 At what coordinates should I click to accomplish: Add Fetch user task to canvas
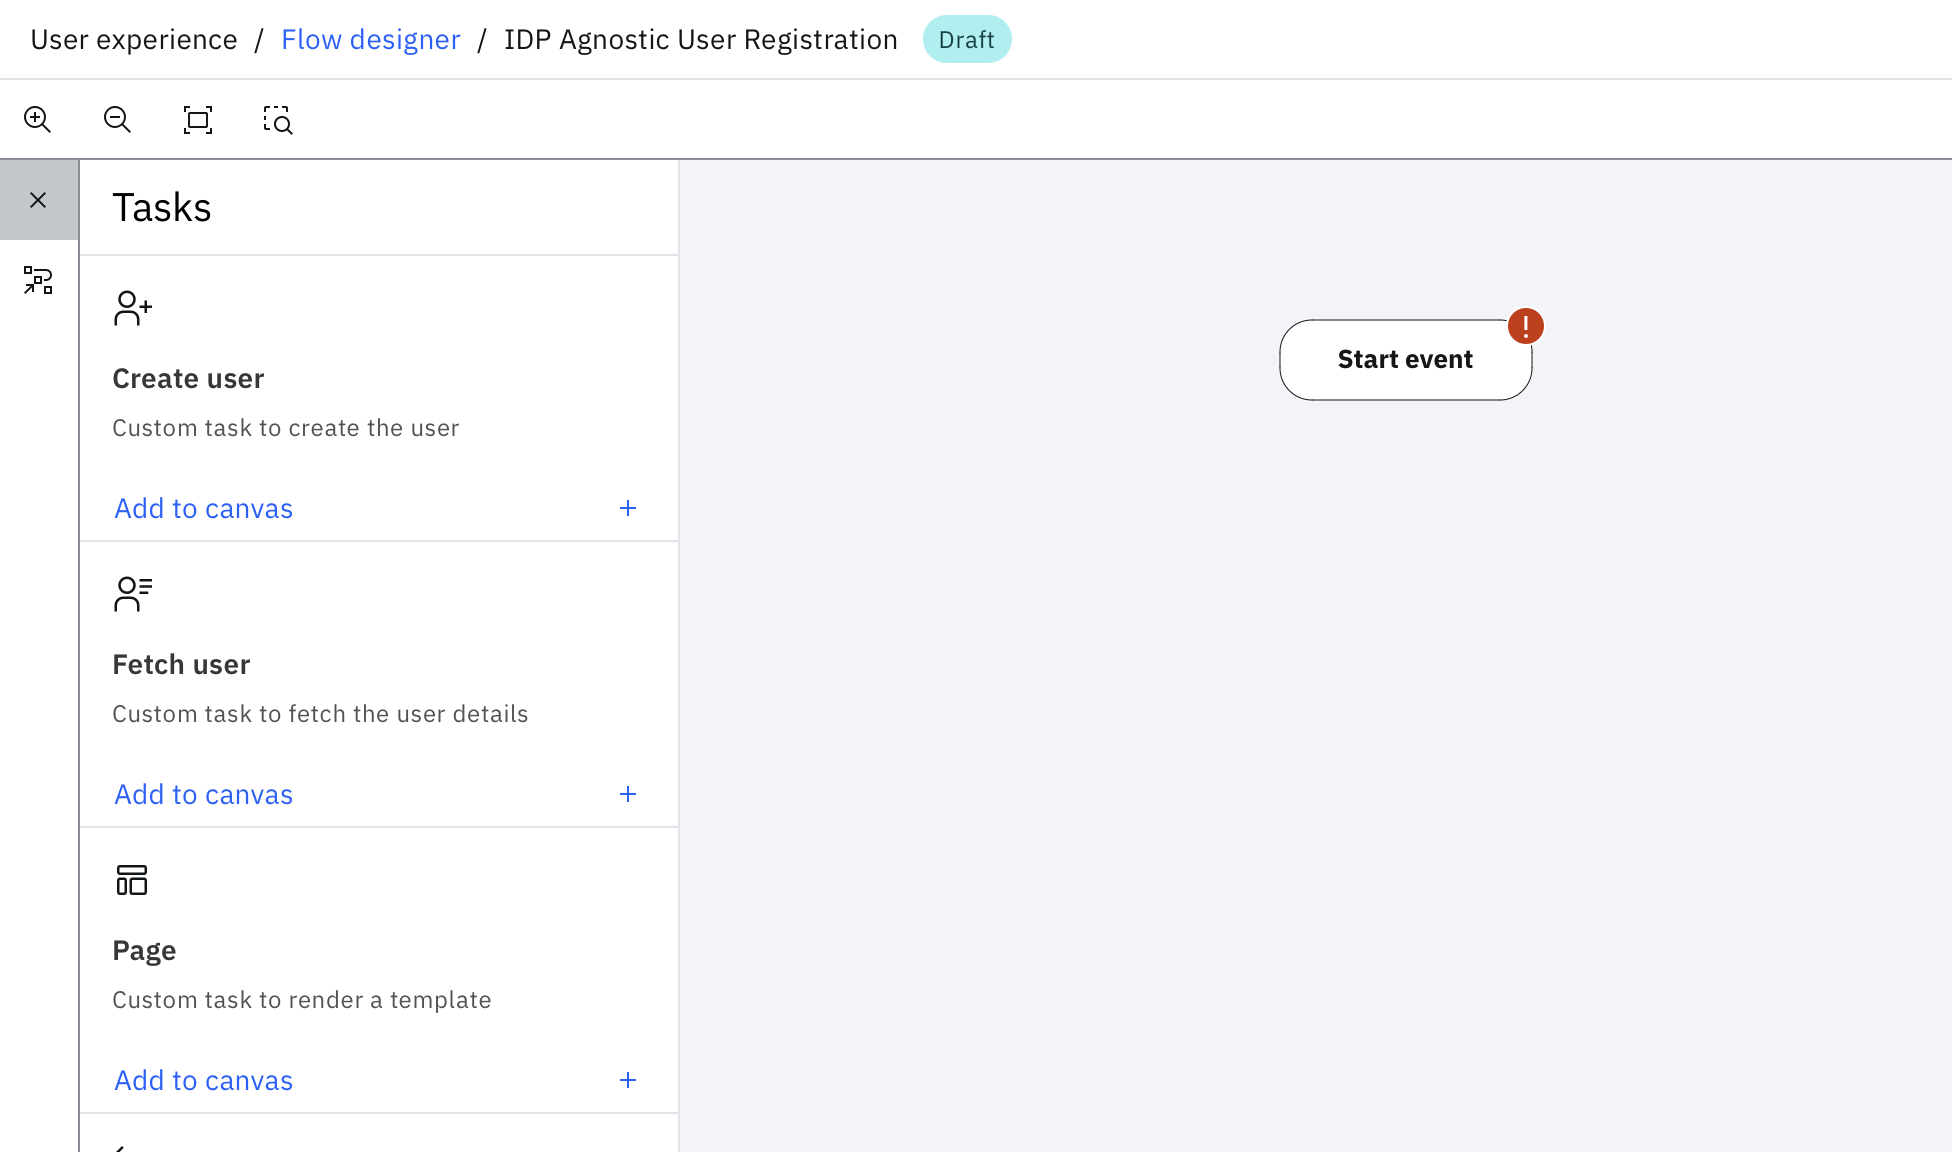click(203, 795)
